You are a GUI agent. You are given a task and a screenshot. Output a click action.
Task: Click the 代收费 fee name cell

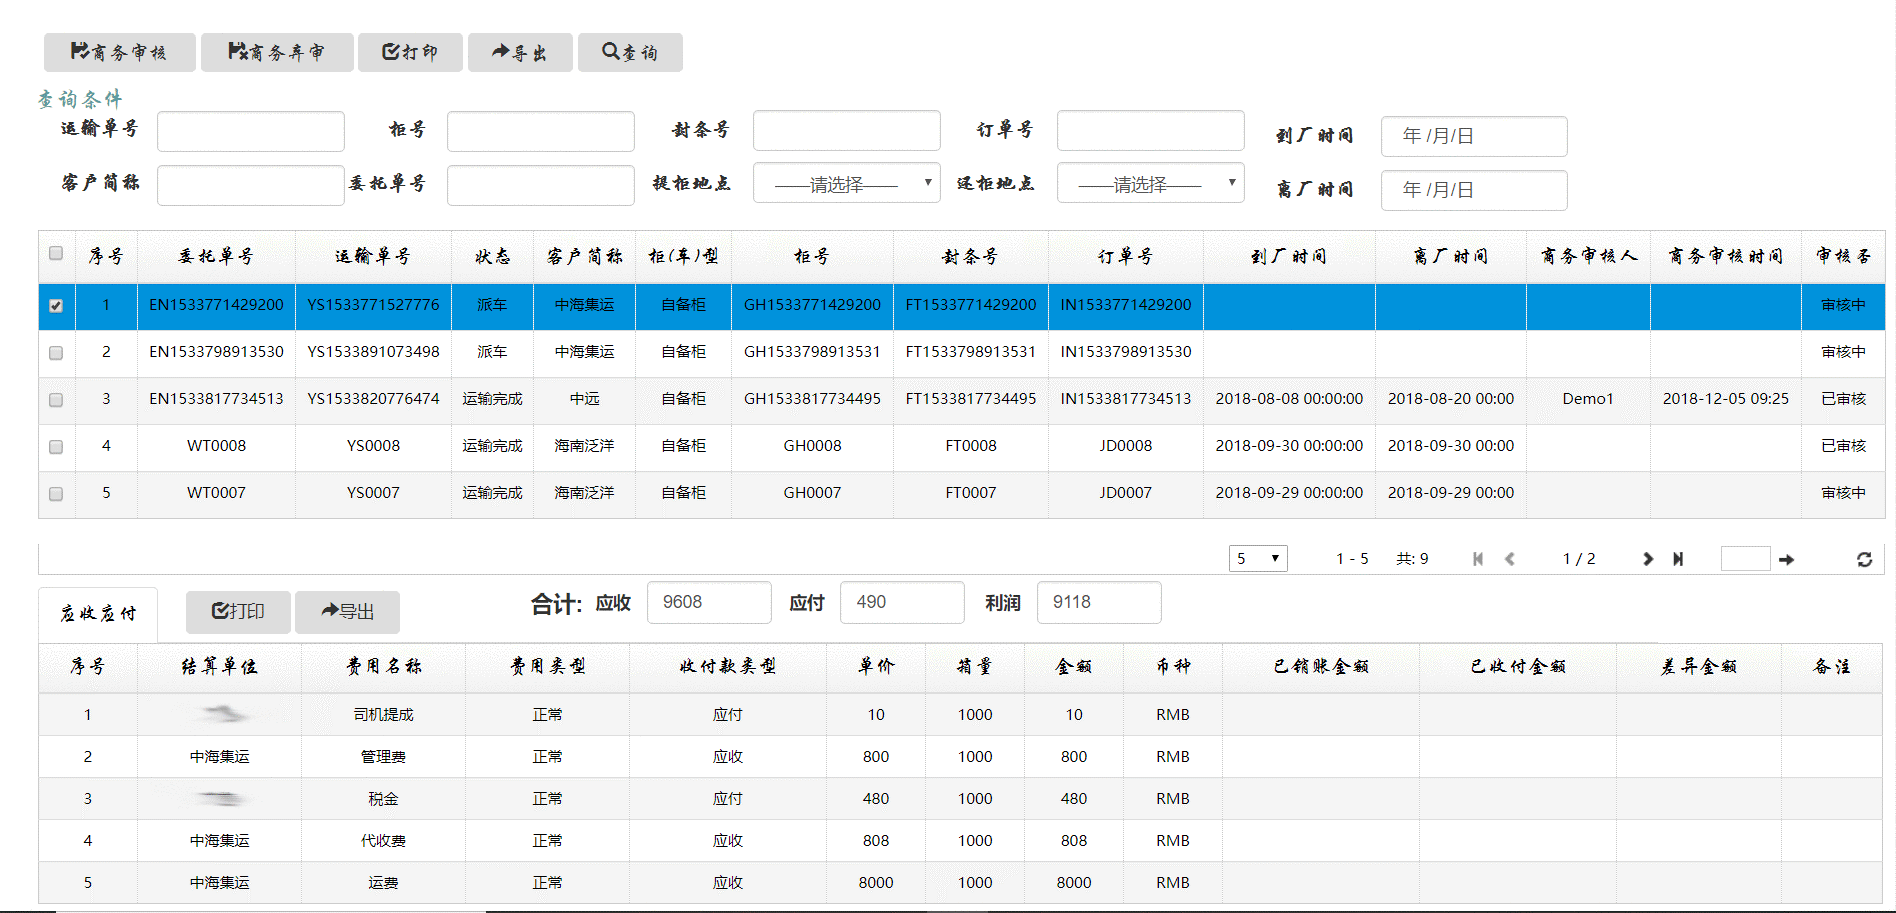point(383,841)
